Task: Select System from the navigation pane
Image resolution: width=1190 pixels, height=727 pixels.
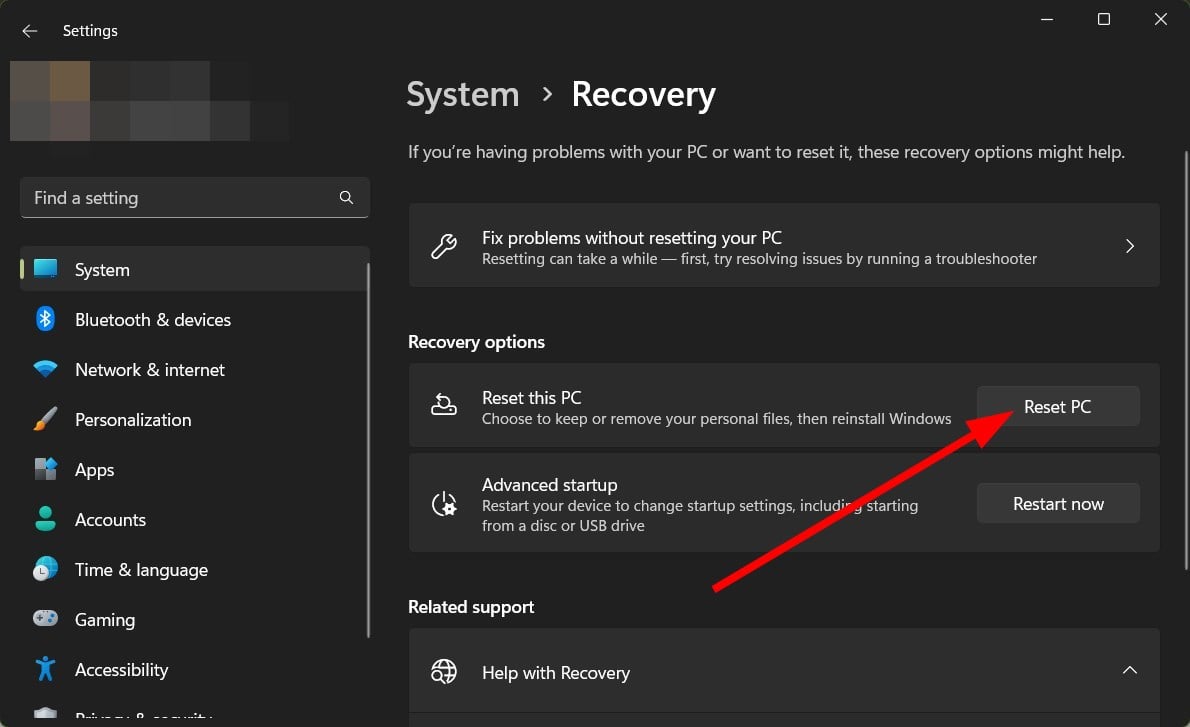Action: coord(102,269)
